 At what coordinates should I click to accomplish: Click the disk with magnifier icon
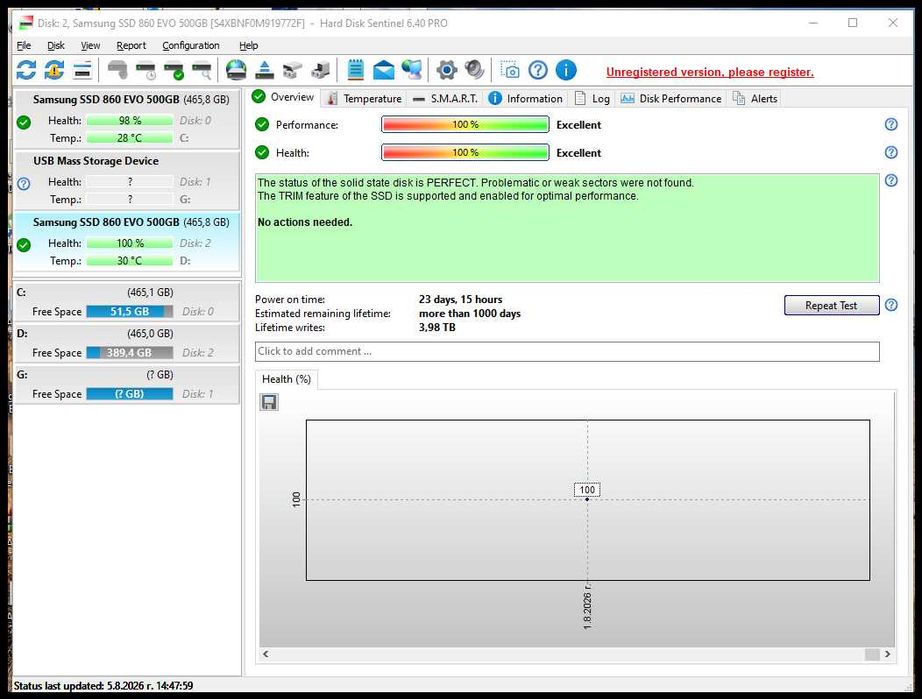(x=202, y=71)
